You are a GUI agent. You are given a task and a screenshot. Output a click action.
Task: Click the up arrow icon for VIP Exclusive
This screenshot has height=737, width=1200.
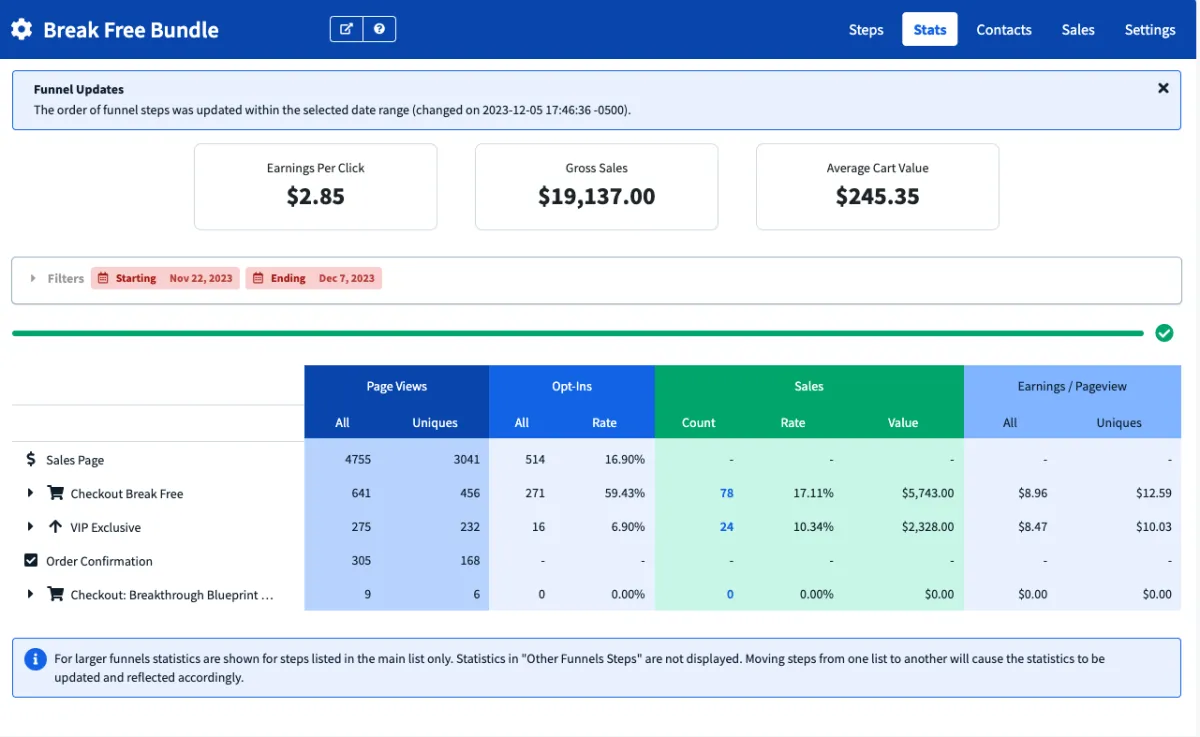point(55,527)
